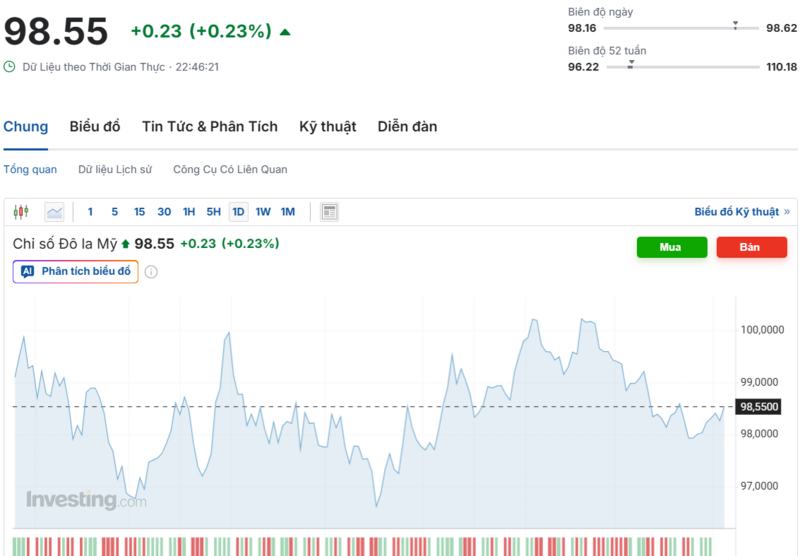Click the clock icon next to real-time data
The height and width of the screenshot is (556, 800).
pos(10,67)
